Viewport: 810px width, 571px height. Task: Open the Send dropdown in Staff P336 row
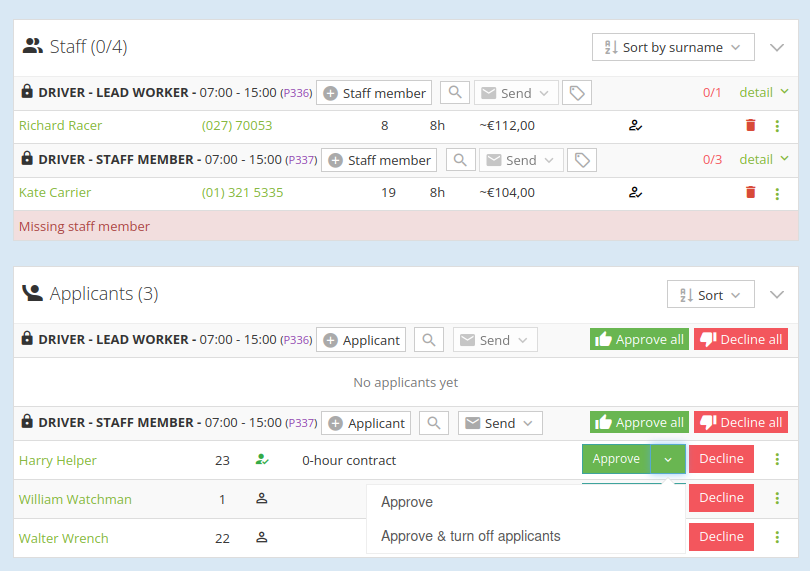pyautogui.click(x=516, y=93)
